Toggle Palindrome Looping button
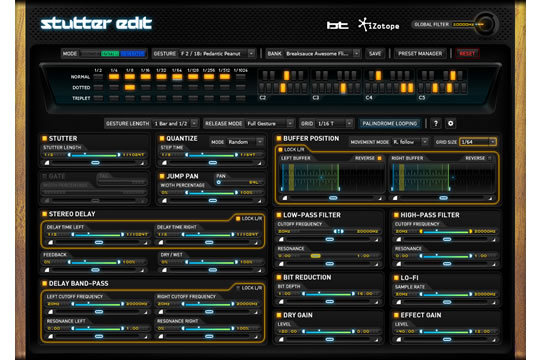 (390, 123)
